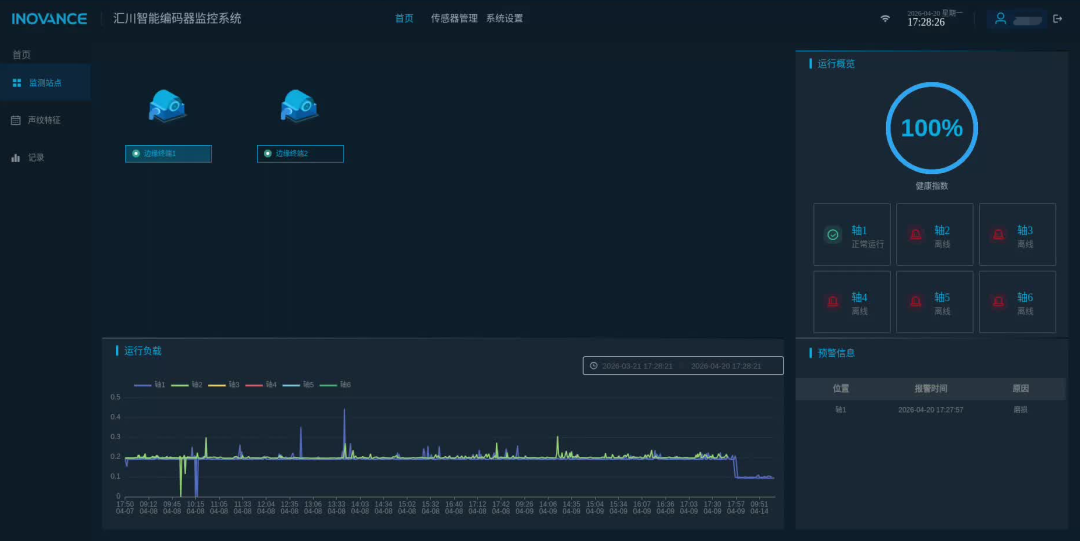Viewport: 1080px width, 541px height.
Task: Go to 声纹特征 in the sidebar
Action: (x=44, y=120)
